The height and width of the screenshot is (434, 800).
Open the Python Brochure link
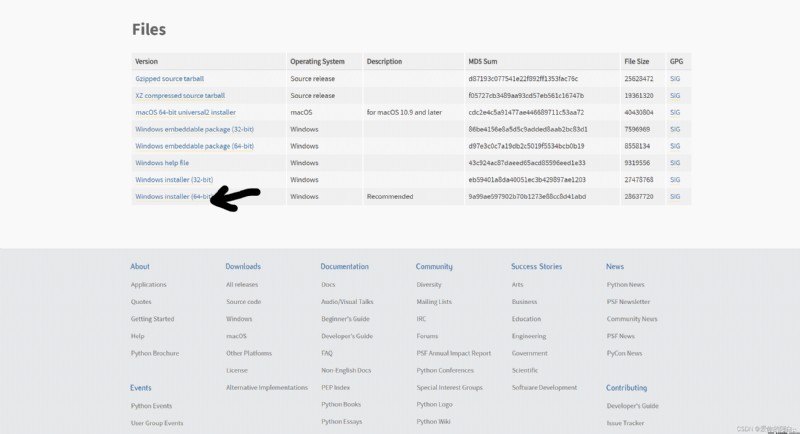tap(155, 353)
